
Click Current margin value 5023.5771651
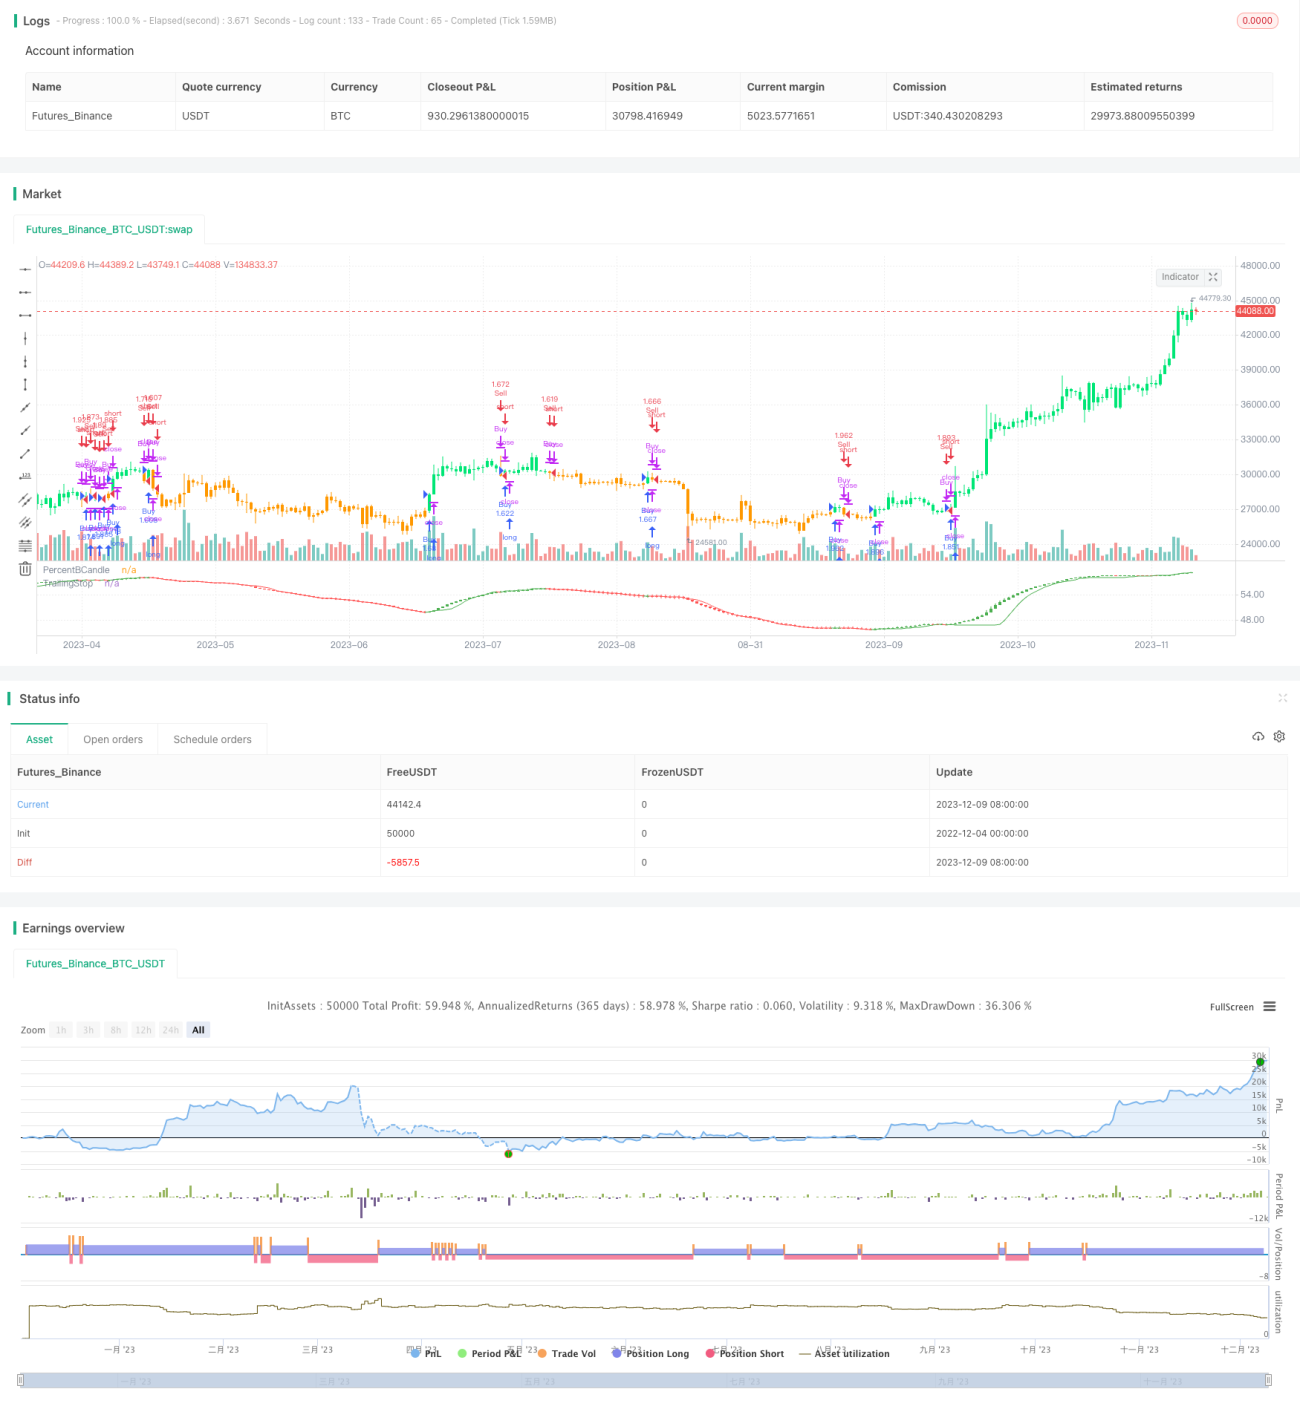pyautogui.click(x=781, y=116)
